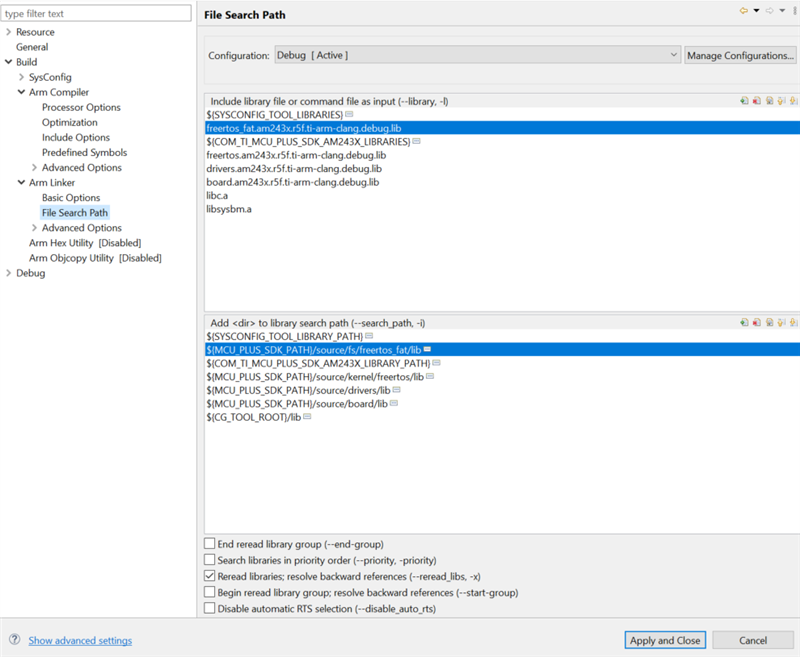Viewport: 800px width, 657px height.
Task: Click Move Up icon in library files list
Action: tap(781, 101)
